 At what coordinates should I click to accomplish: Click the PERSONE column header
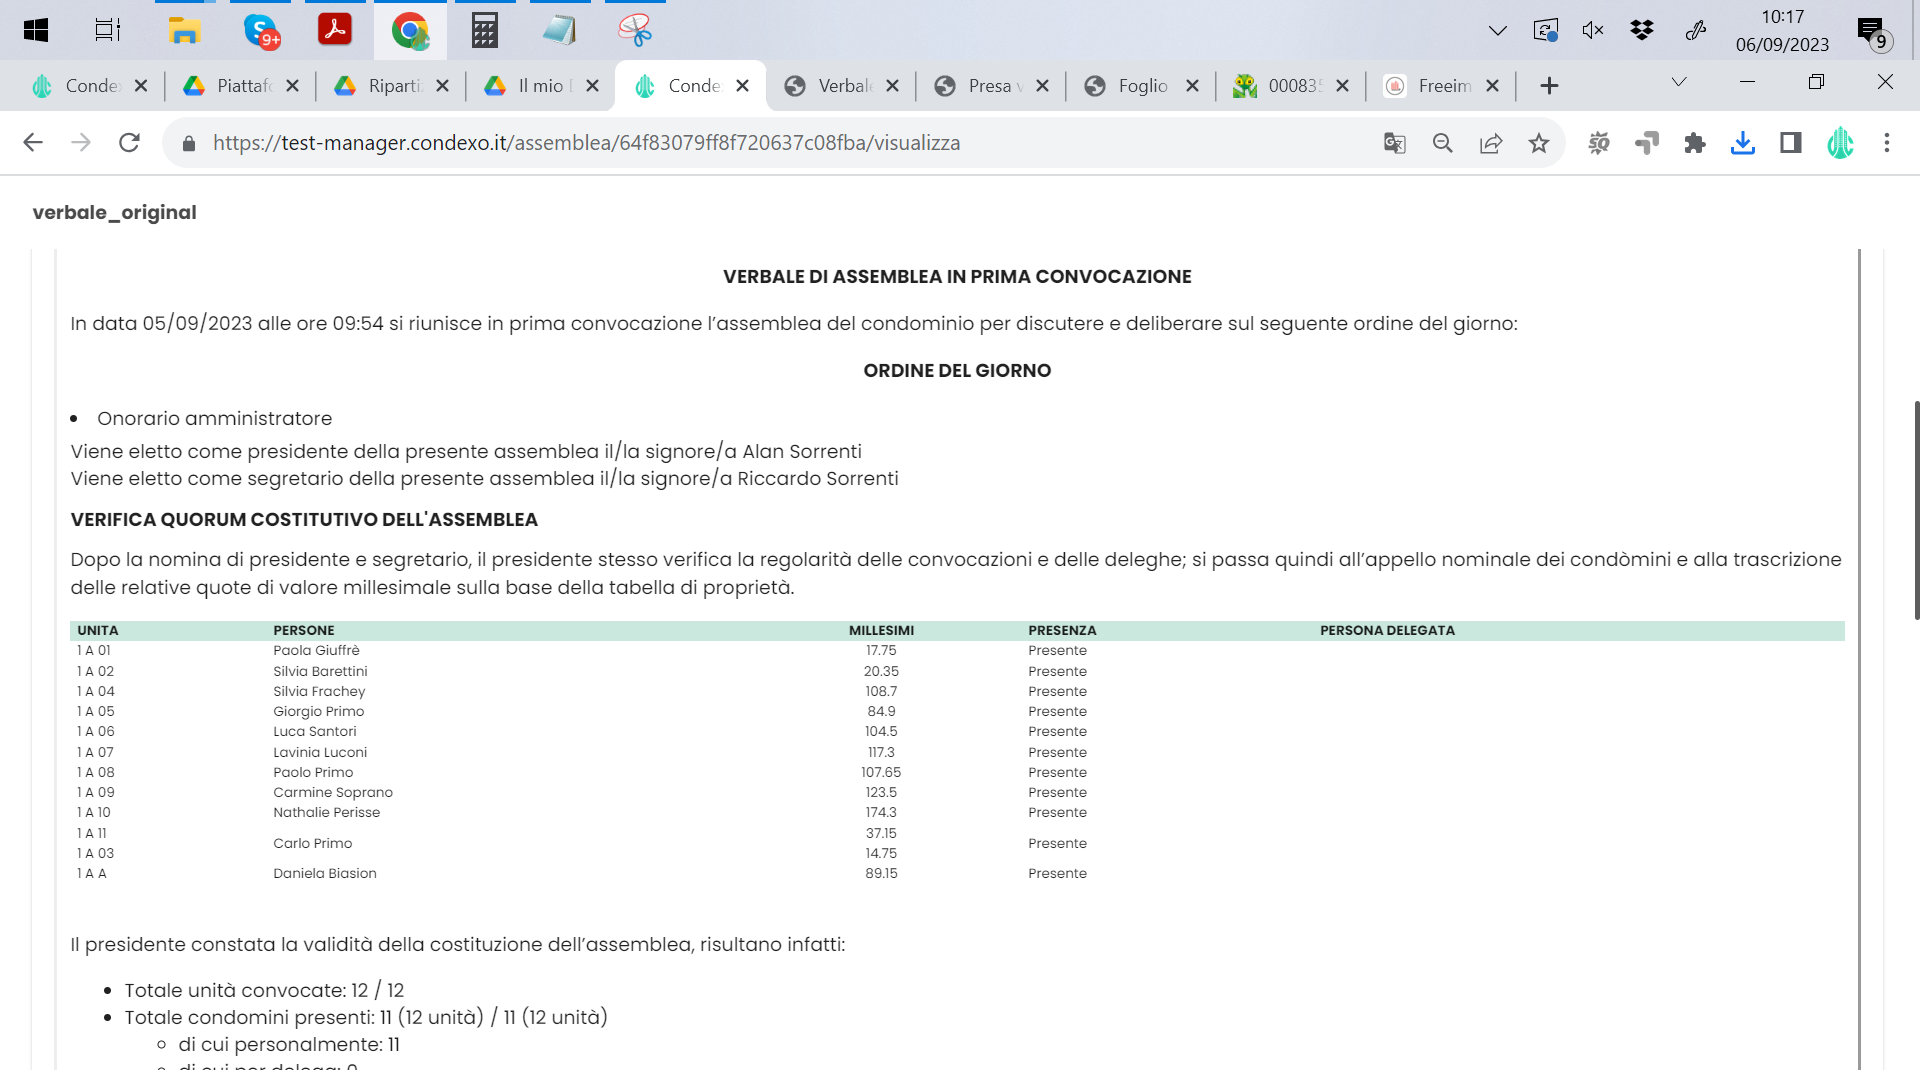coord(304,630)
